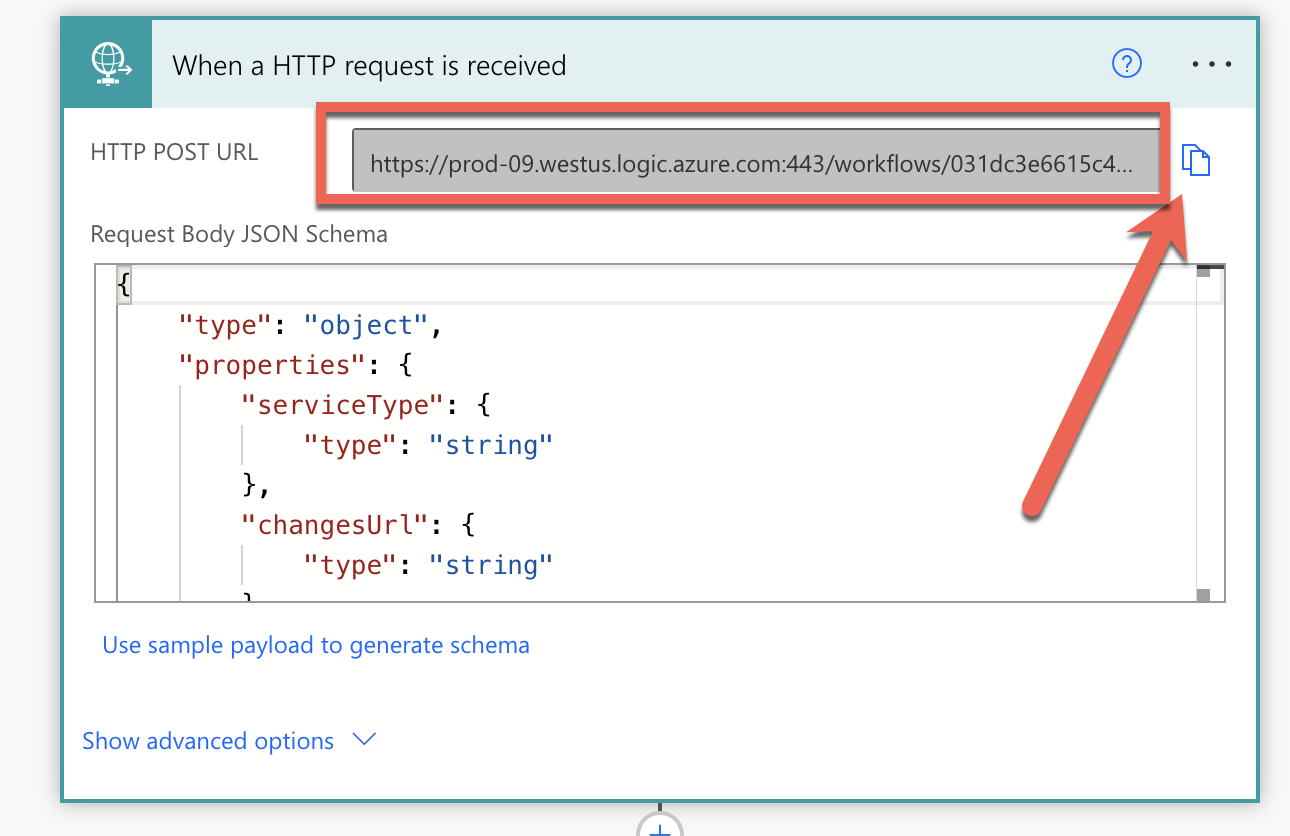Copy the HTTP POST URL to clipboard
The image size is (1290, 836).
(1196, 160)
